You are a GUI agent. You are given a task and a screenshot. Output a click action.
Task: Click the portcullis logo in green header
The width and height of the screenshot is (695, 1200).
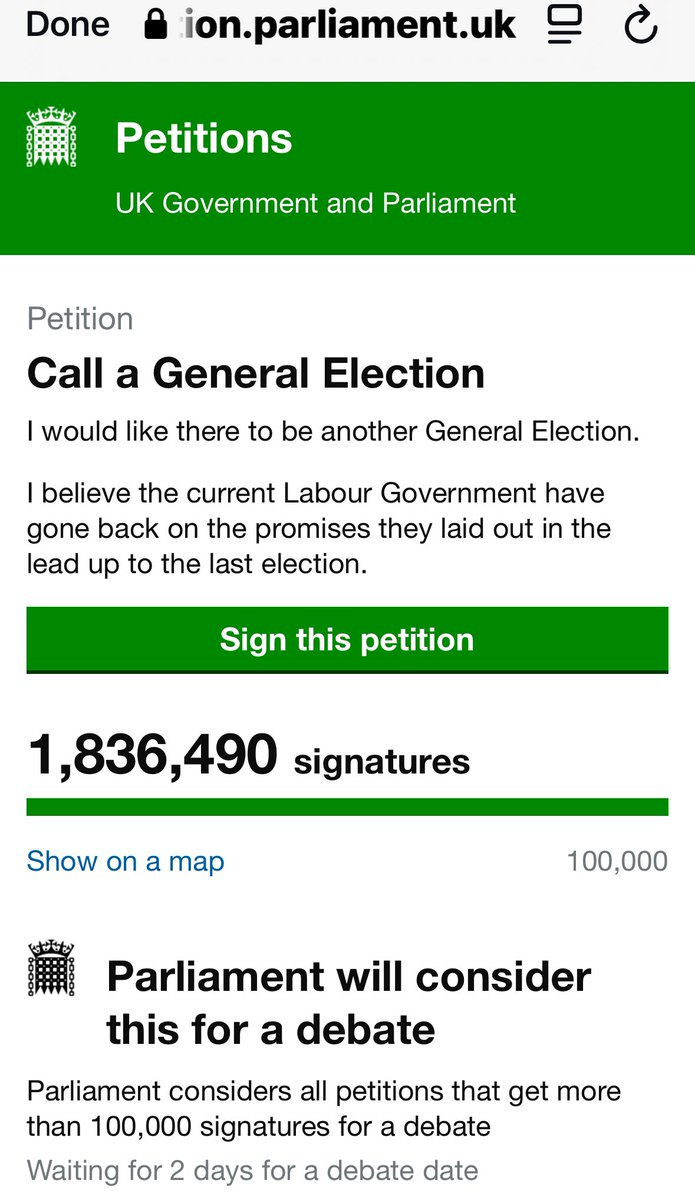(x=51, y=139)
